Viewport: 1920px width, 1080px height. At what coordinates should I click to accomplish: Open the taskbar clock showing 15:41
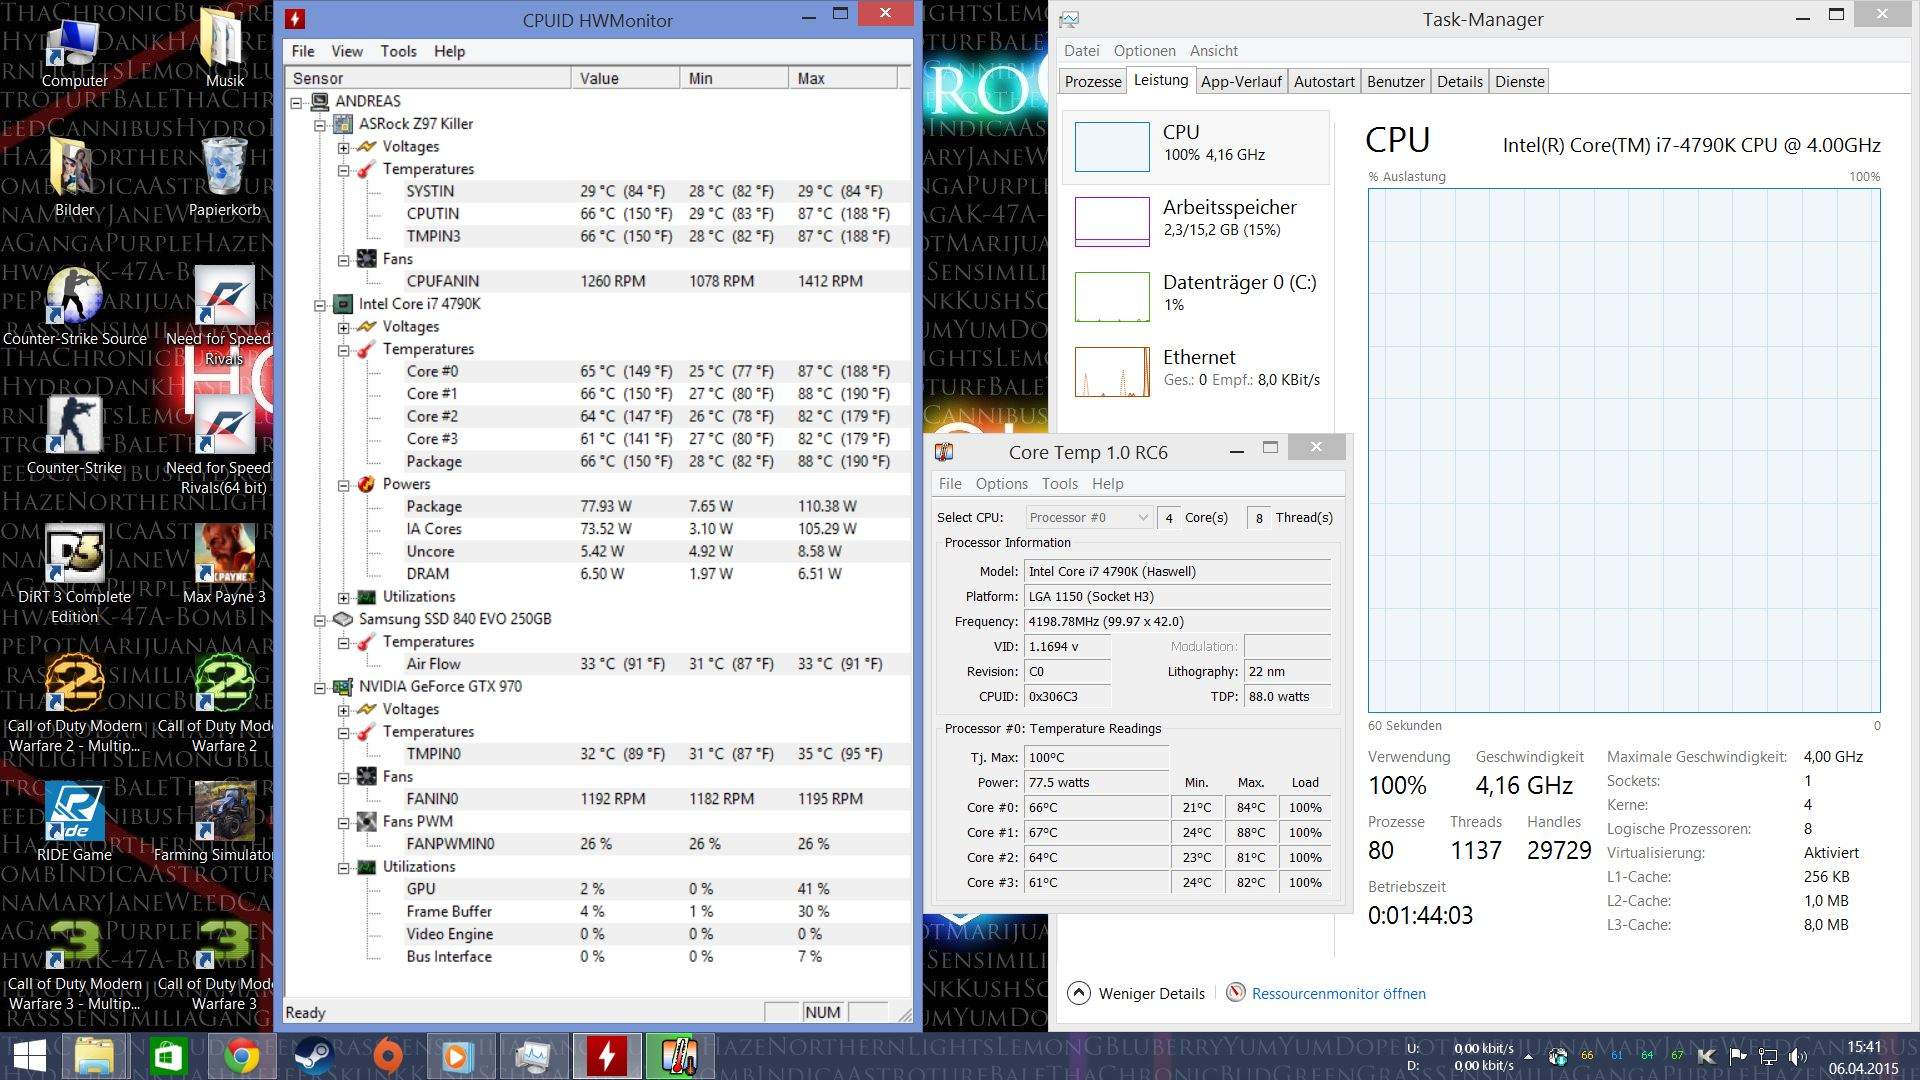click(1863, 1057)
